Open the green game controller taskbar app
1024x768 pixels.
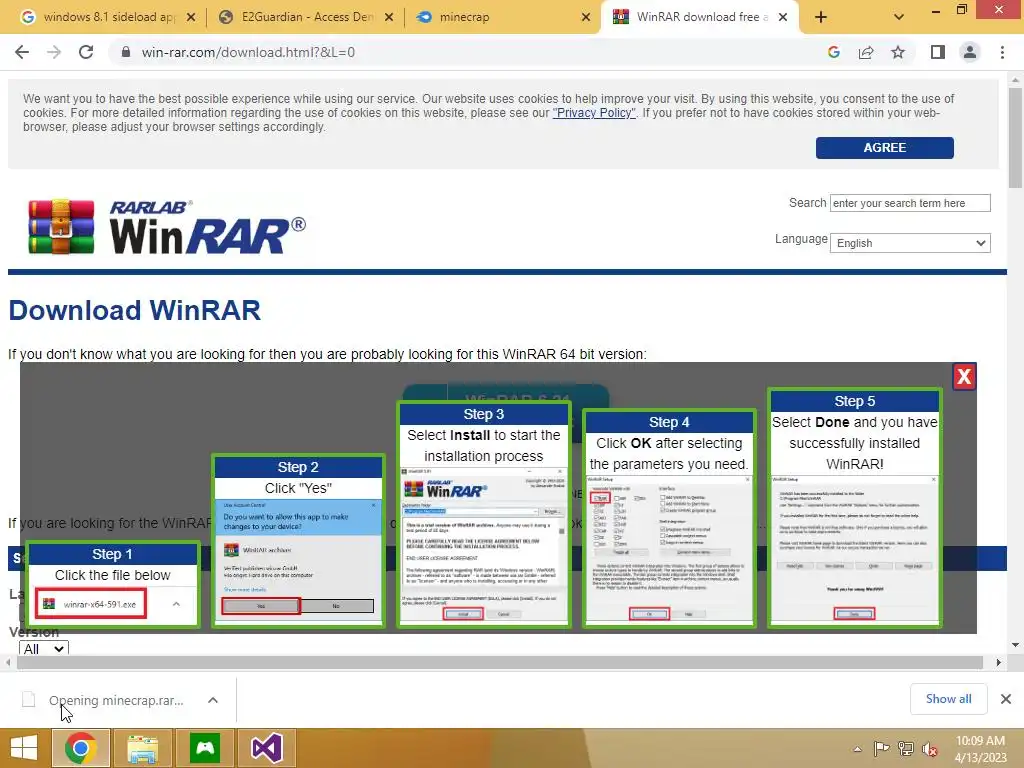(x=205, y=748)
